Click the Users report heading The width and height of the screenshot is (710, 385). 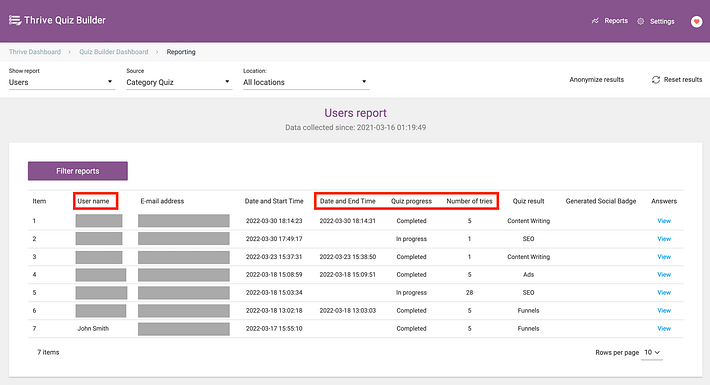(355, 113)
